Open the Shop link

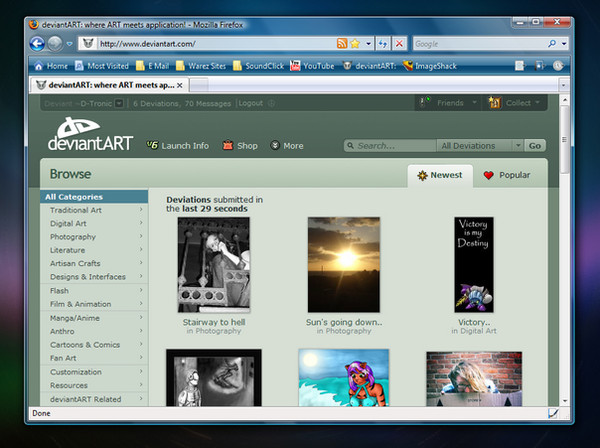(240, 145)
